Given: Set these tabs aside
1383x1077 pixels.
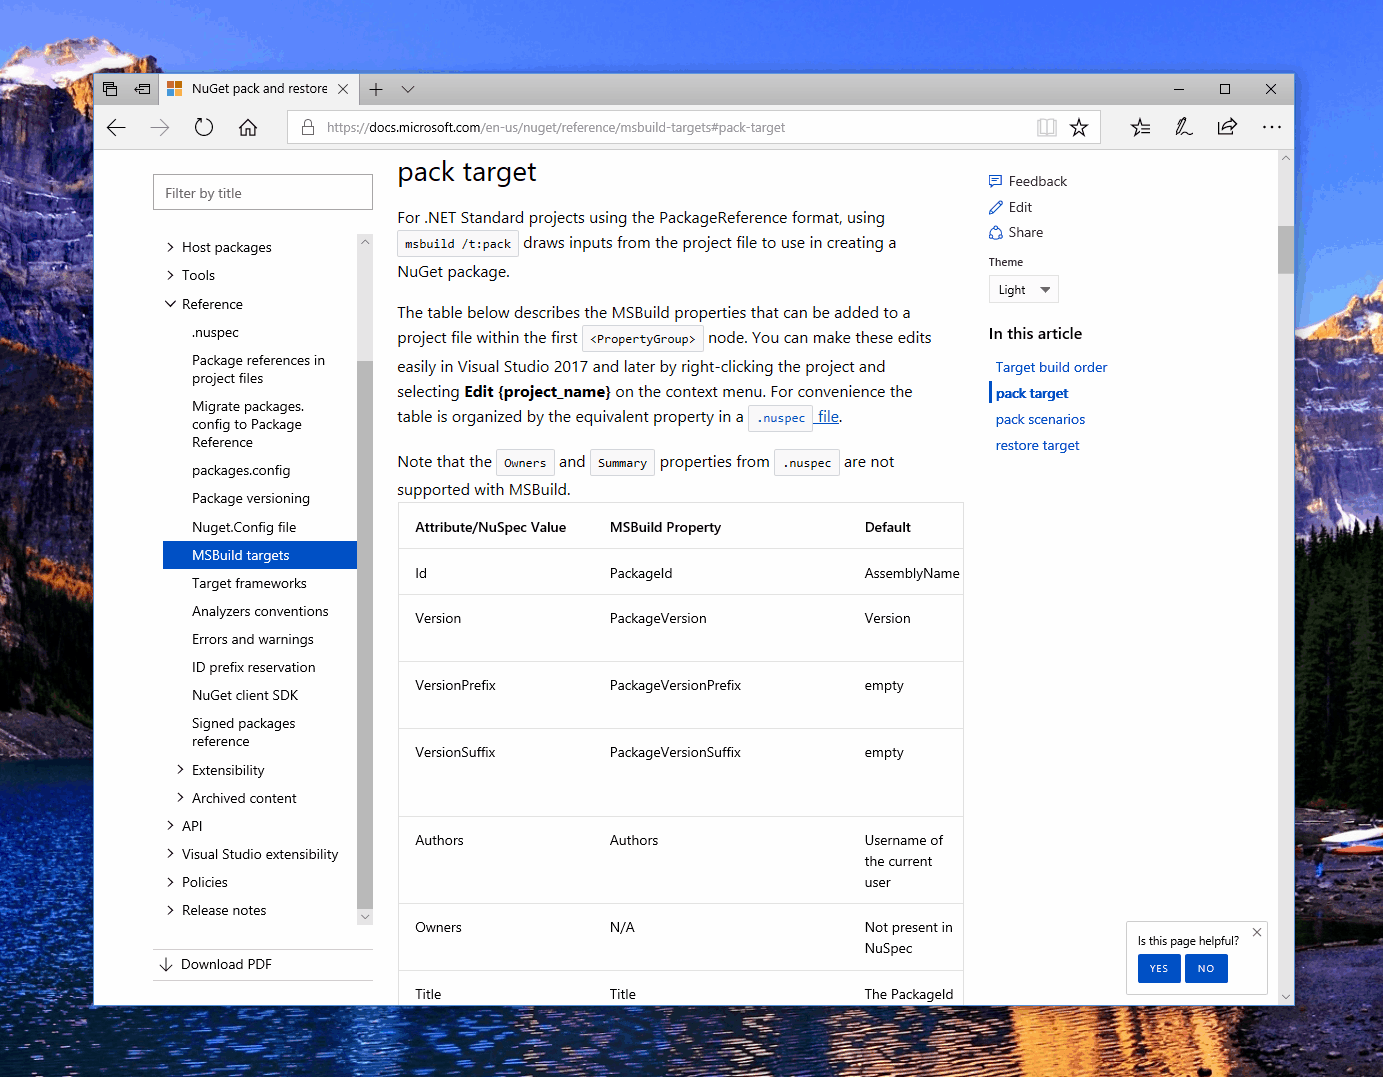Looking at the screenshot, I should pyautogui.click(x=143, y=89).
